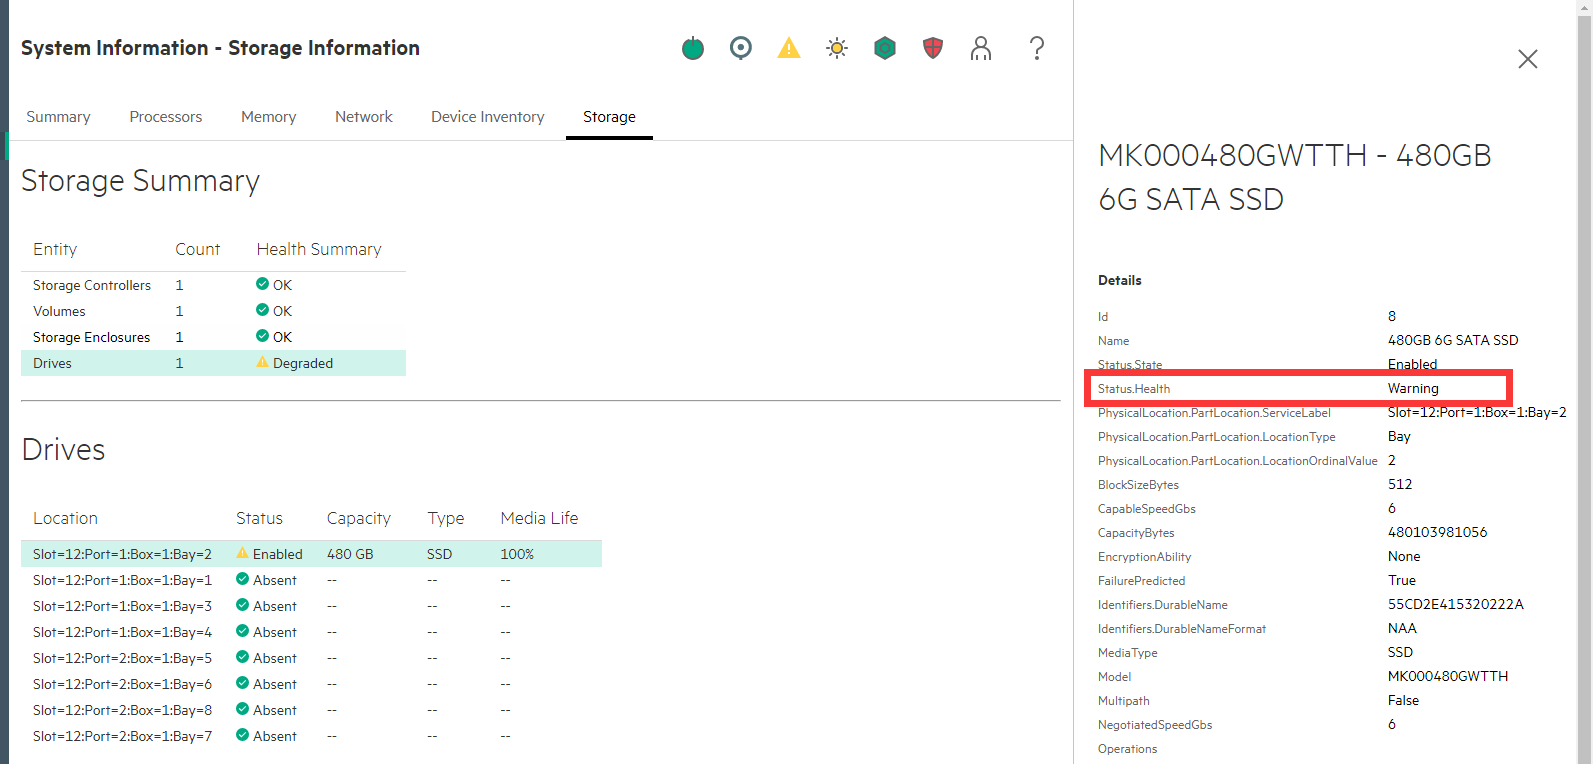Select drive row Slot=12:Port=1:Box=1:Bay=3
Screen dimensions: 1593x764
[x=311, y=606]
